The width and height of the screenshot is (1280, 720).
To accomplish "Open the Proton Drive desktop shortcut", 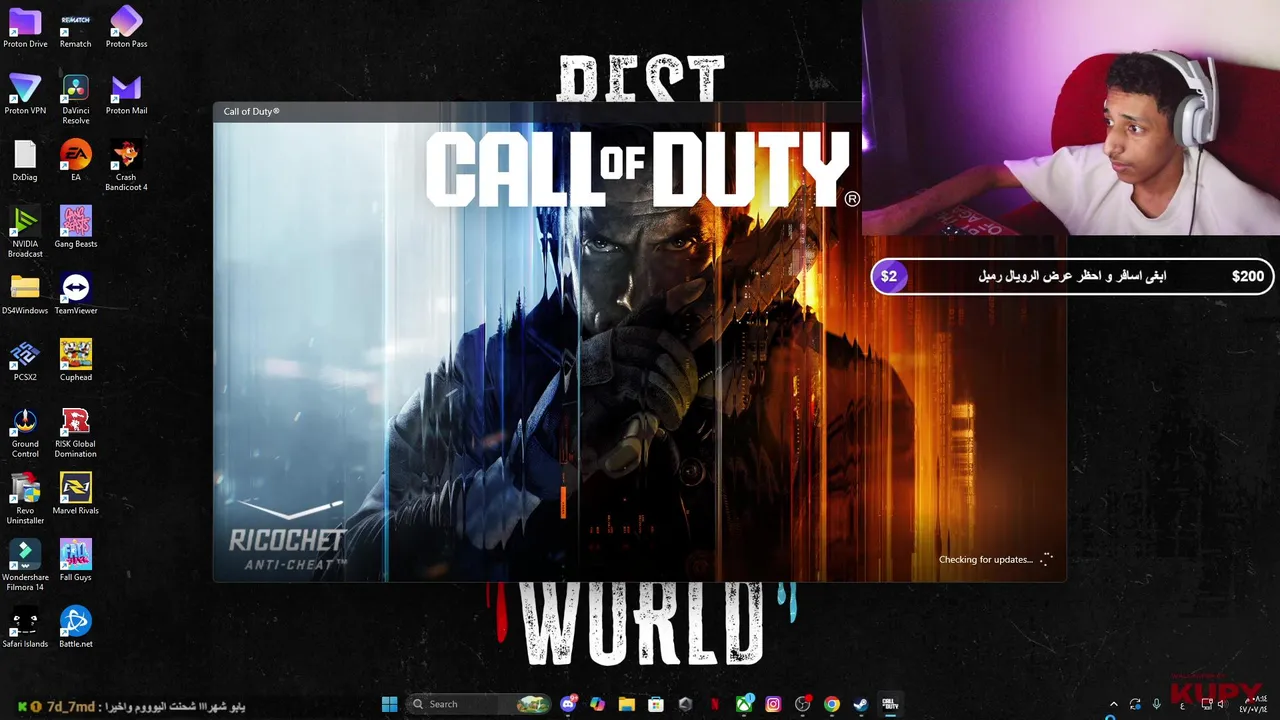I will (x=25, y=27).
